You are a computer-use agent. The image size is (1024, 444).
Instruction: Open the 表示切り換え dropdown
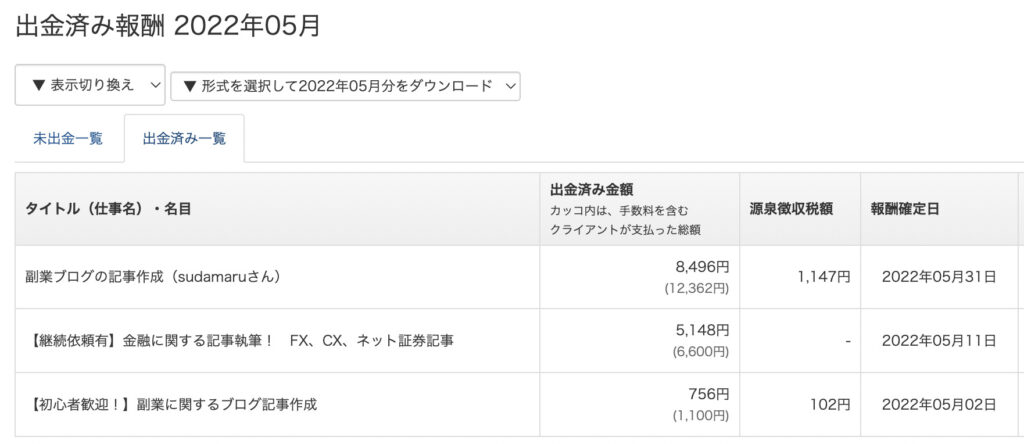pos(90,85)
